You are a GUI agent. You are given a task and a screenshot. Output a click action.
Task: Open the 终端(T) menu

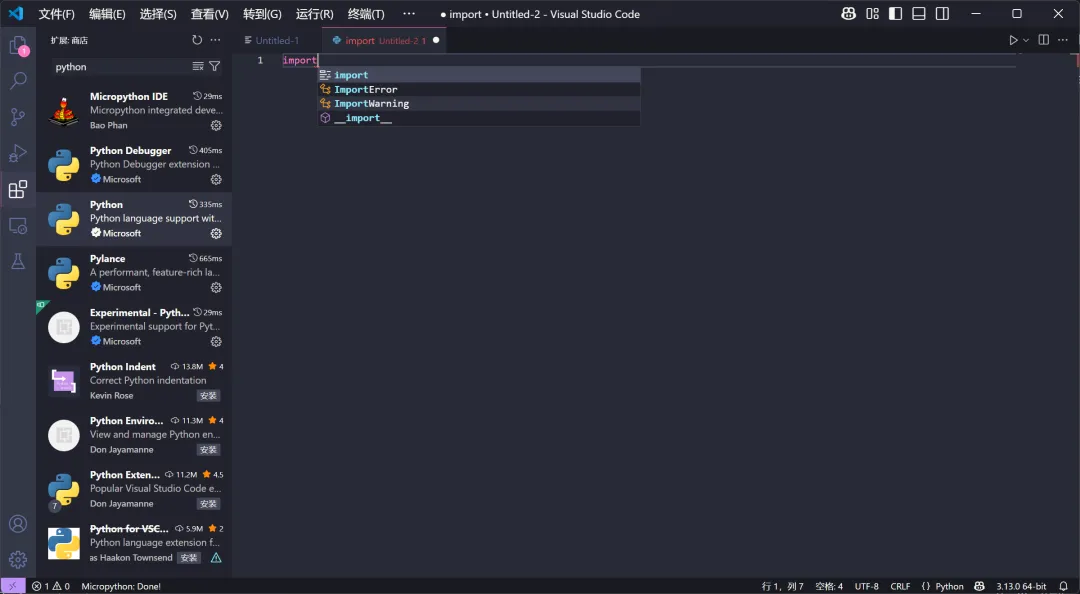(366, 14)
